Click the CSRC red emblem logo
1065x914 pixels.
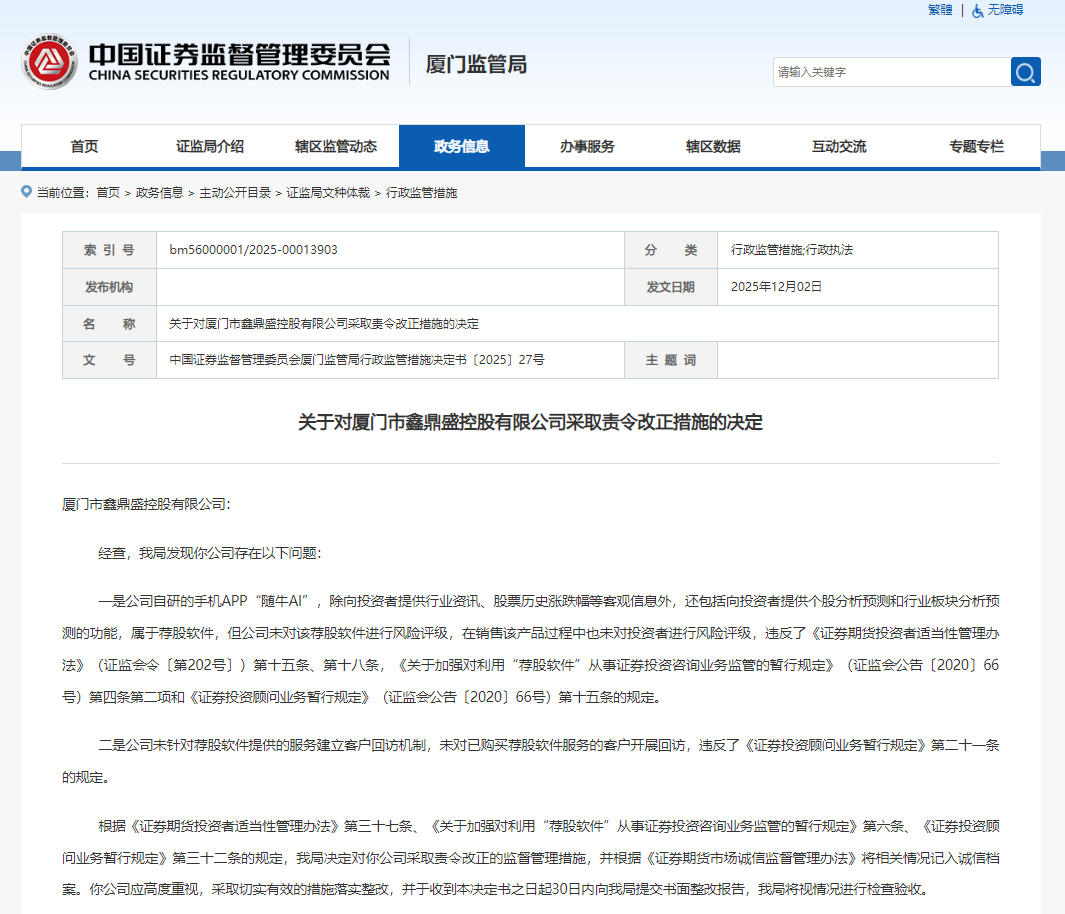click(x=49, y=62)
